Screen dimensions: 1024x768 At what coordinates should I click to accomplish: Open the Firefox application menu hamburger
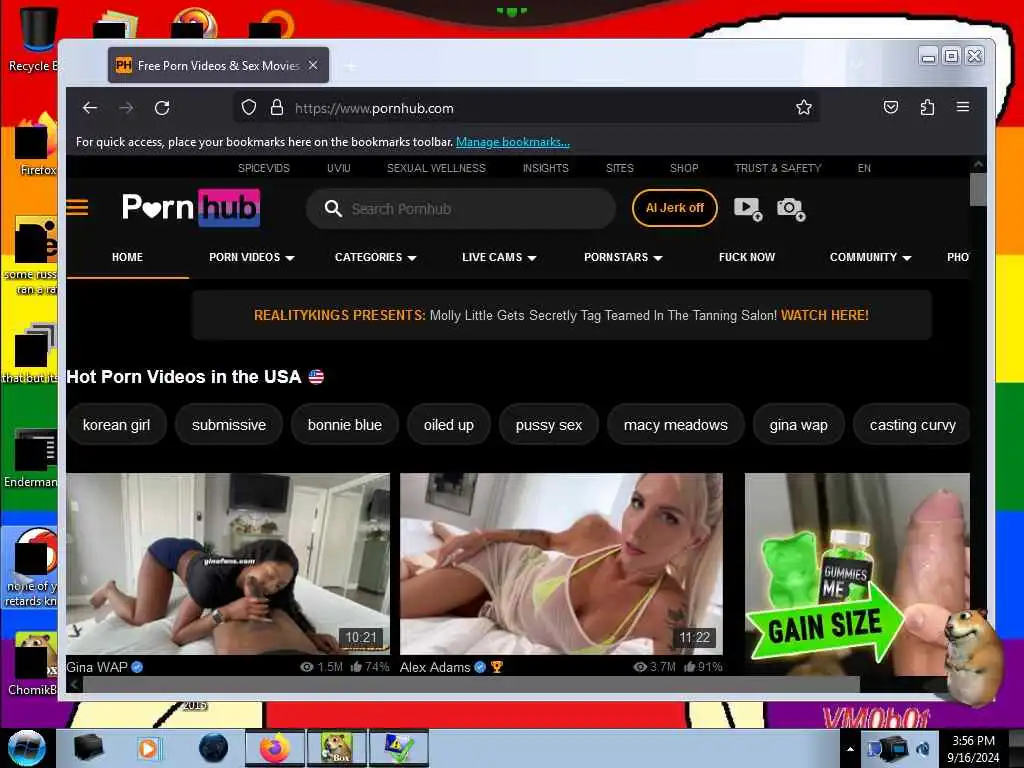[x=963, y=107]
